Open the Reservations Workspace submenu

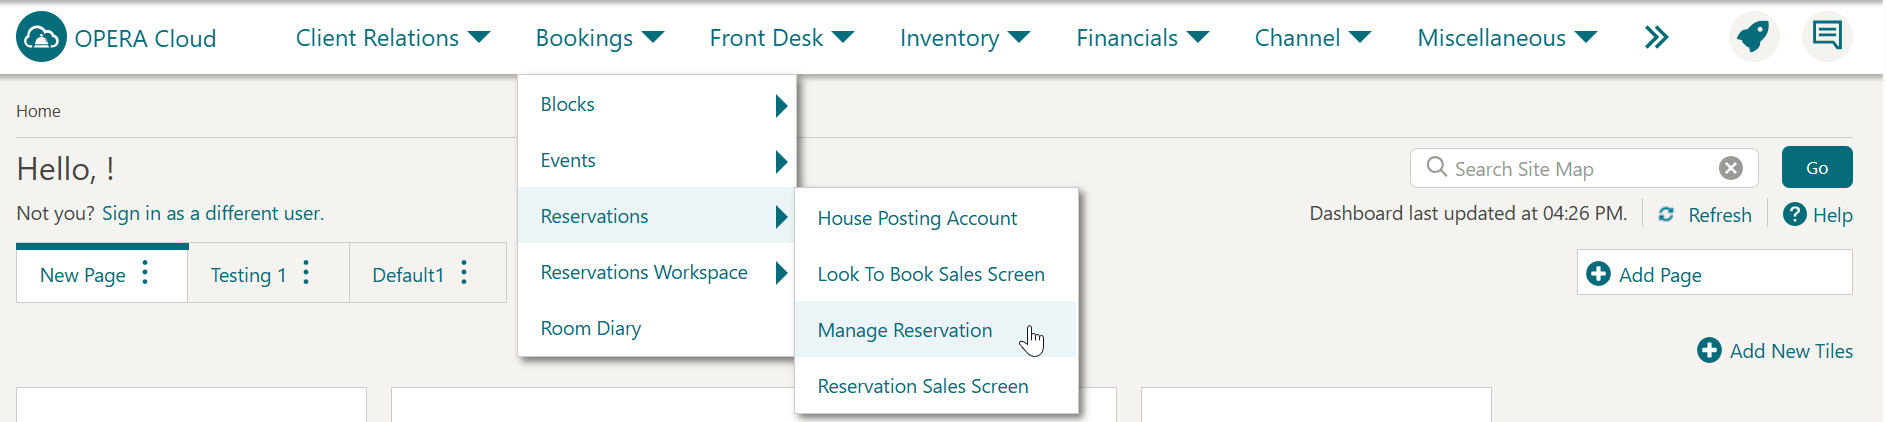[657, 272]
